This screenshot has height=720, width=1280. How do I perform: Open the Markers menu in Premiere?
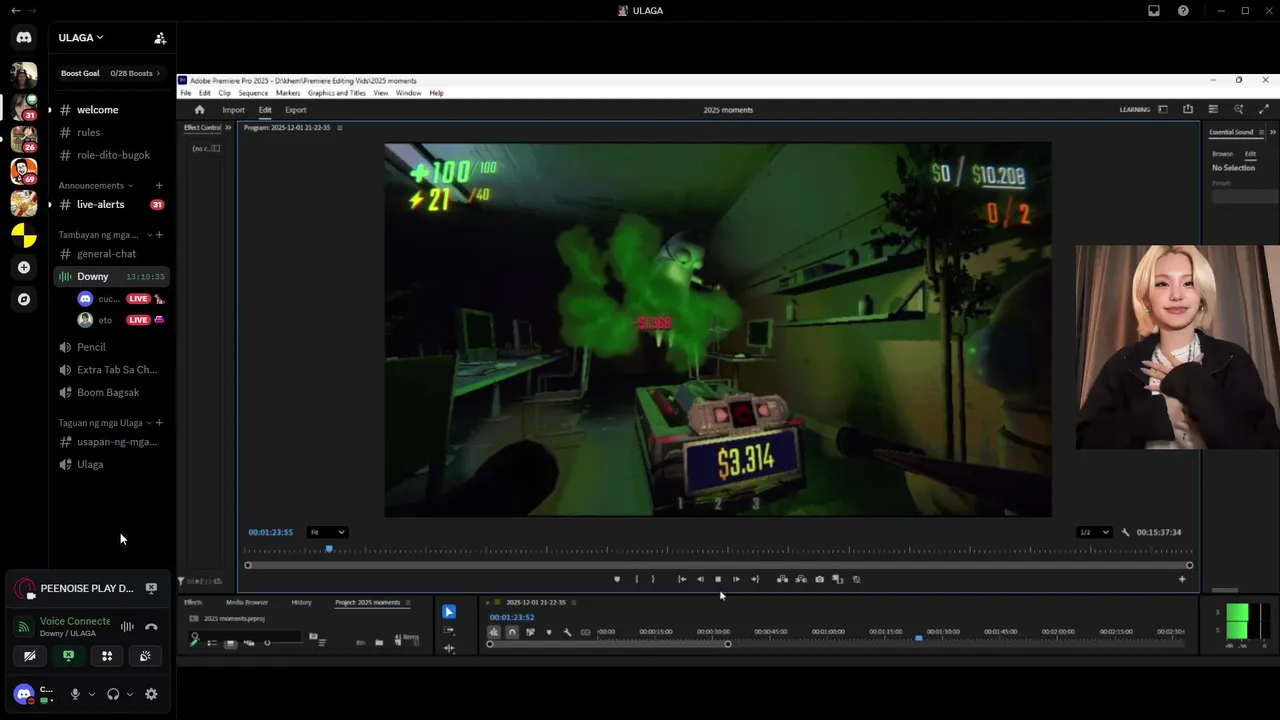pyautogui.click(x=288, y=93)
